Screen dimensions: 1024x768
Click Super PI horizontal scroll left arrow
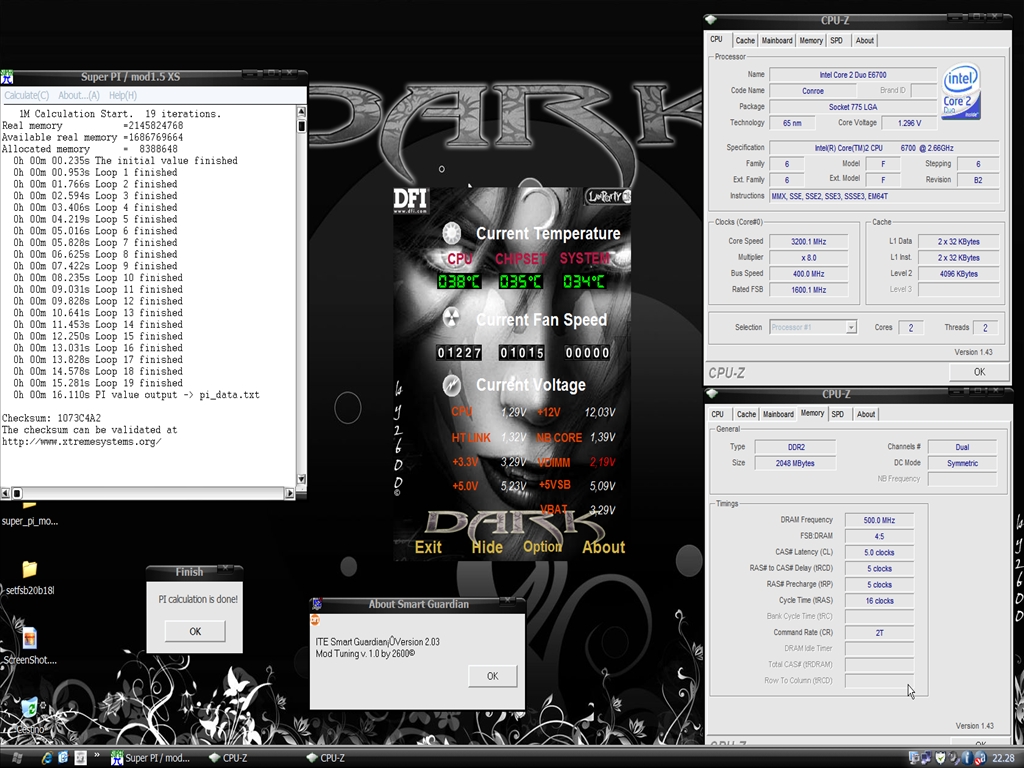point(5,493)
